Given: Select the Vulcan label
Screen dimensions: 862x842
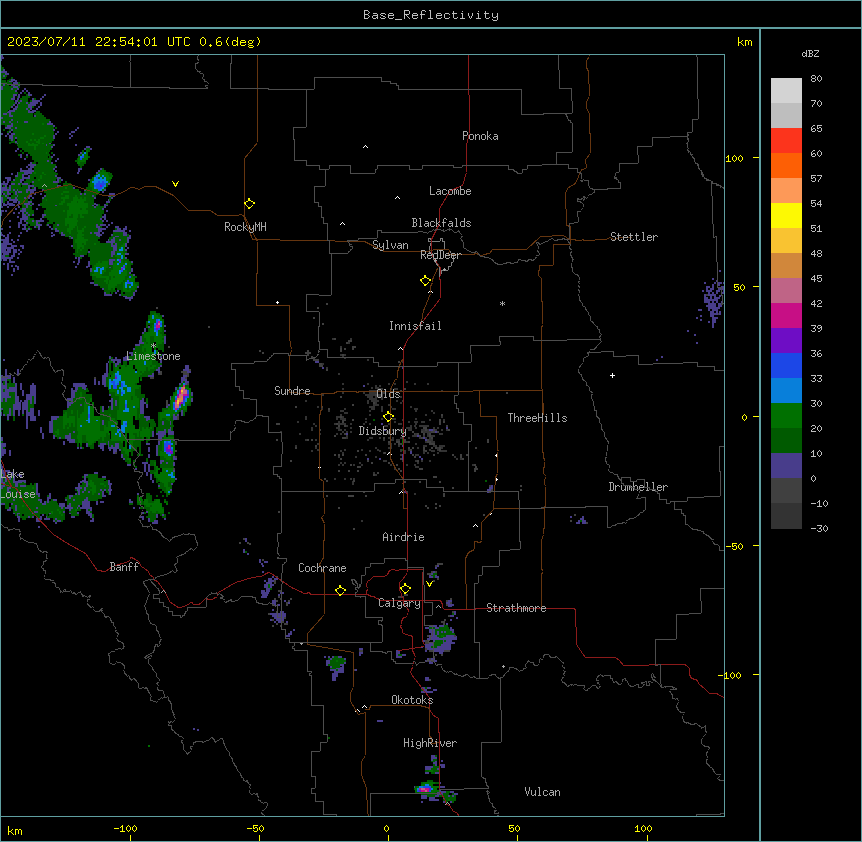Looking at the screenshot, I should tap(542, 792).
